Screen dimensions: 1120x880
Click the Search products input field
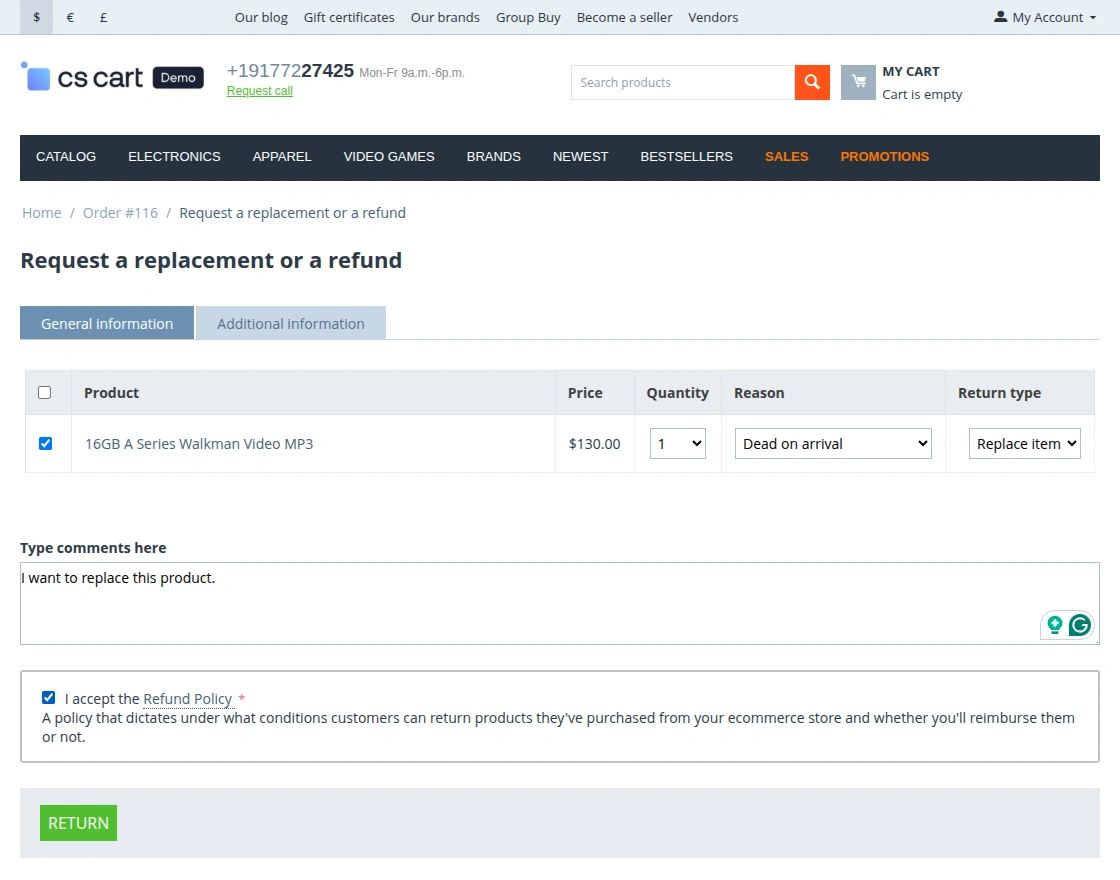tap(683, 82)
